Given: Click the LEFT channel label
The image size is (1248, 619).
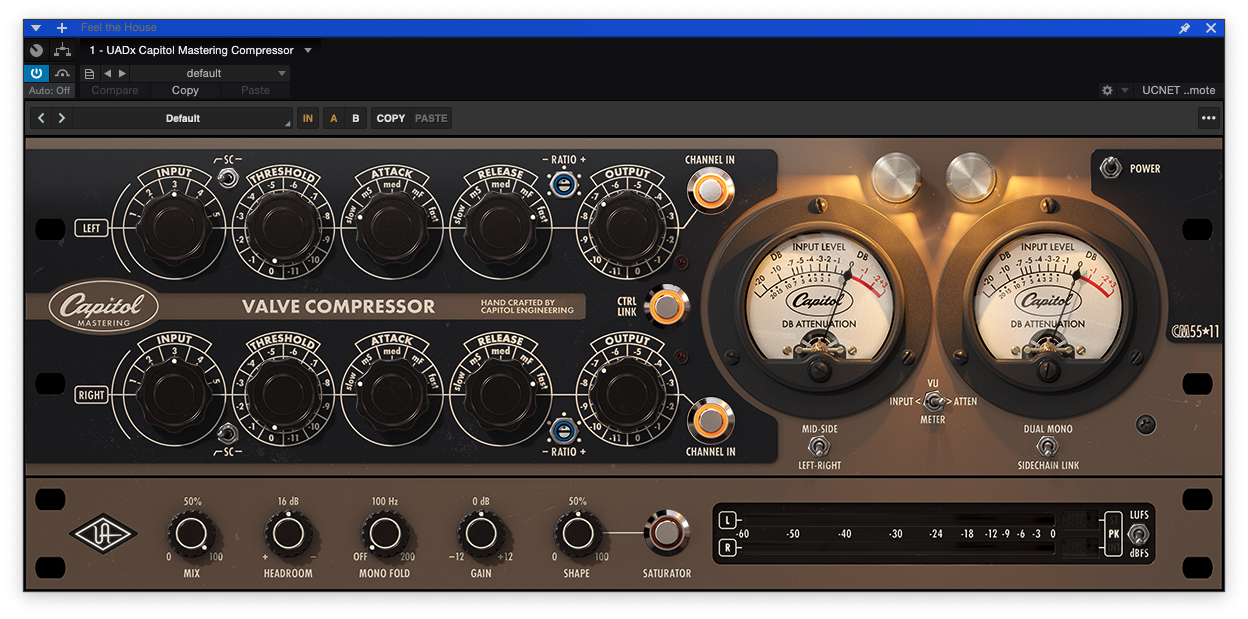Looking at the screenshot, I should pos(91,228).
